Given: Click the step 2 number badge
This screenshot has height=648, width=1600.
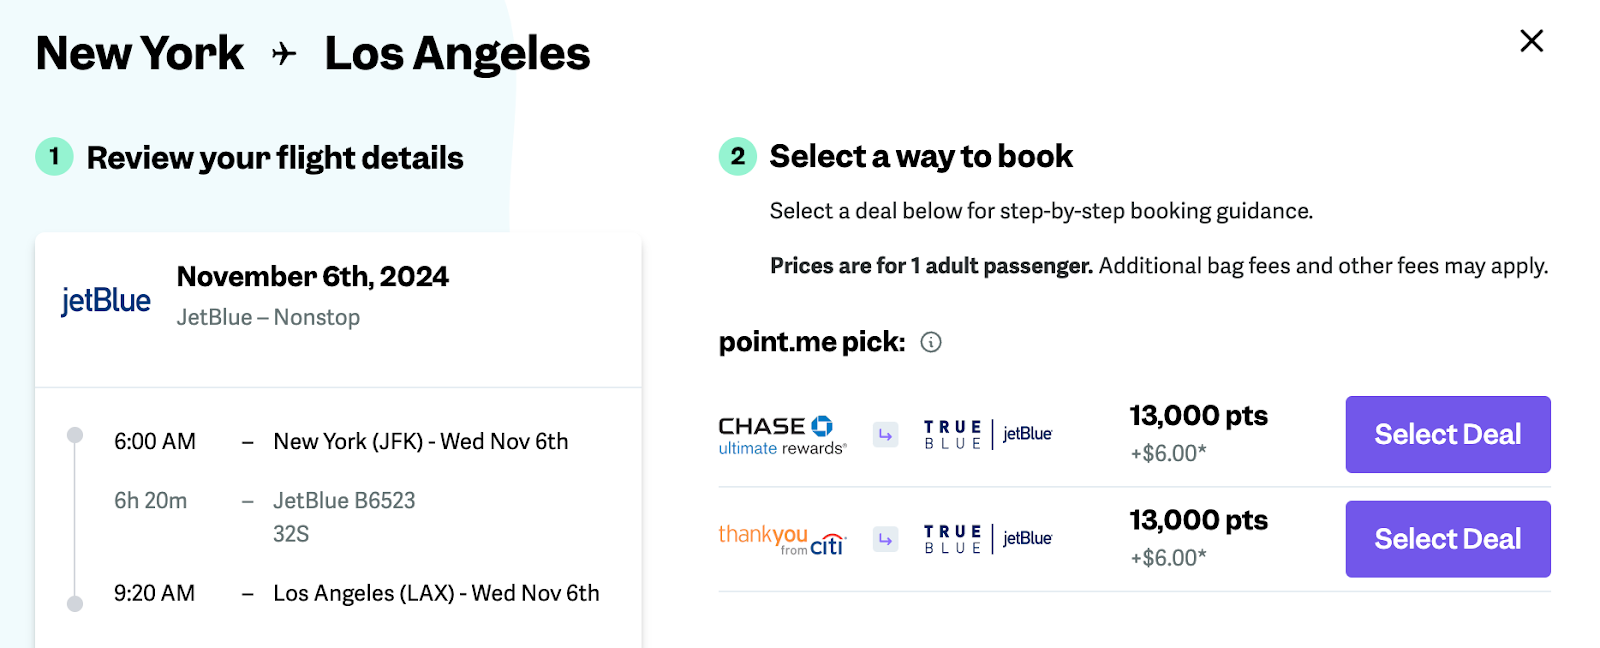Looking at the screenshot, I should [x=738, y=156].
